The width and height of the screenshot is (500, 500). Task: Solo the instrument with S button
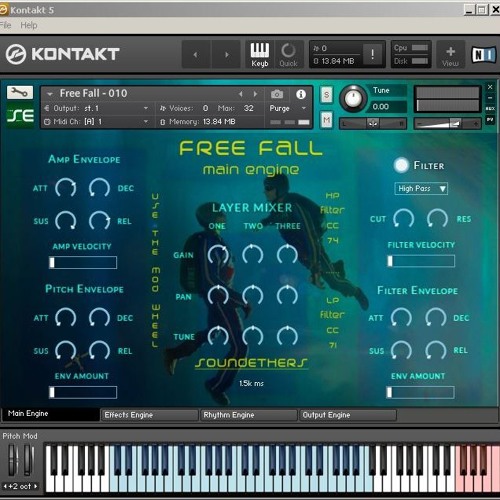tap(326, 95)
